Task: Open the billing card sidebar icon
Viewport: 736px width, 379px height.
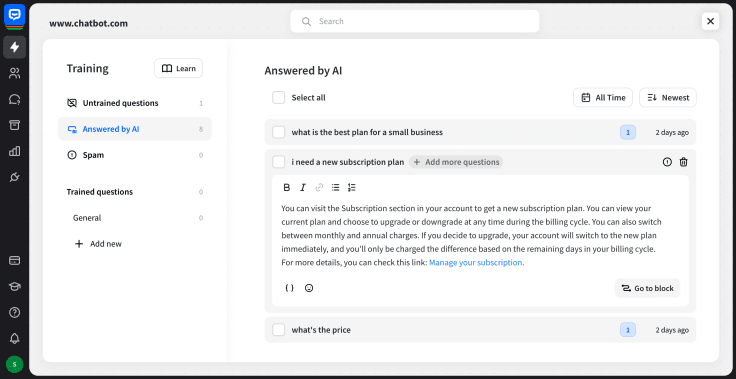Action: coord(15,261)
